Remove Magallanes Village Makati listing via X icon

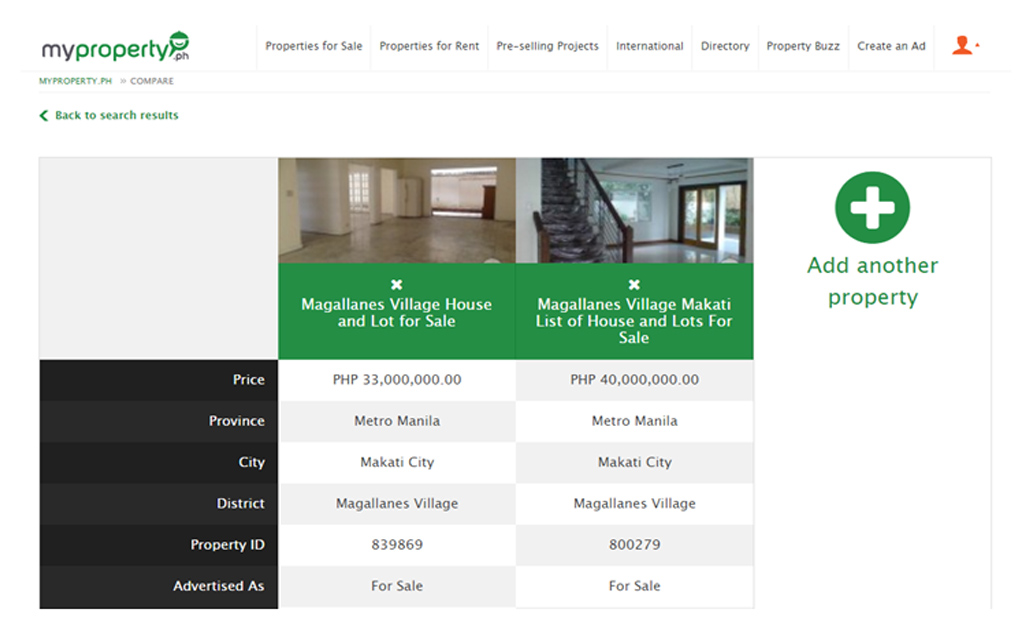pyautogui.click(x=635, y=283)
